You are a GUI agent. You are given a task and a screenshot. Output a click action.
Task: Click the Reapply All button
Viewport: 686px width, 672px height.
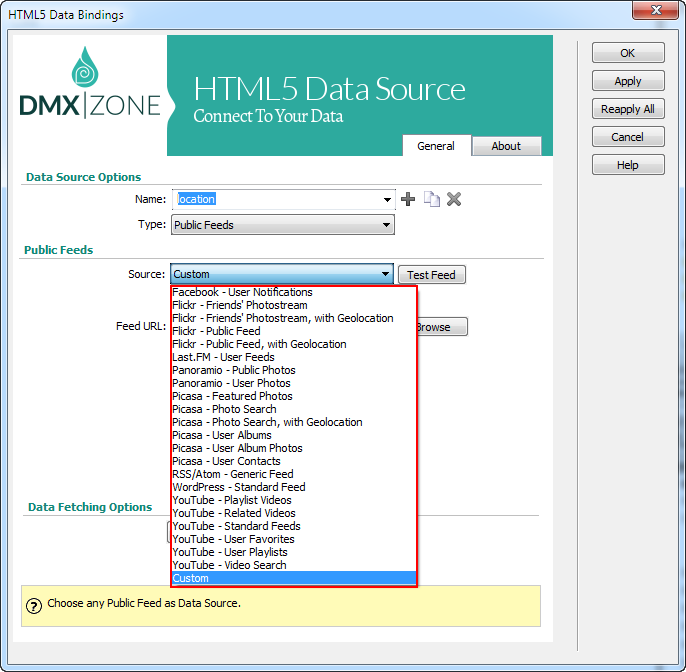[628, 109]
